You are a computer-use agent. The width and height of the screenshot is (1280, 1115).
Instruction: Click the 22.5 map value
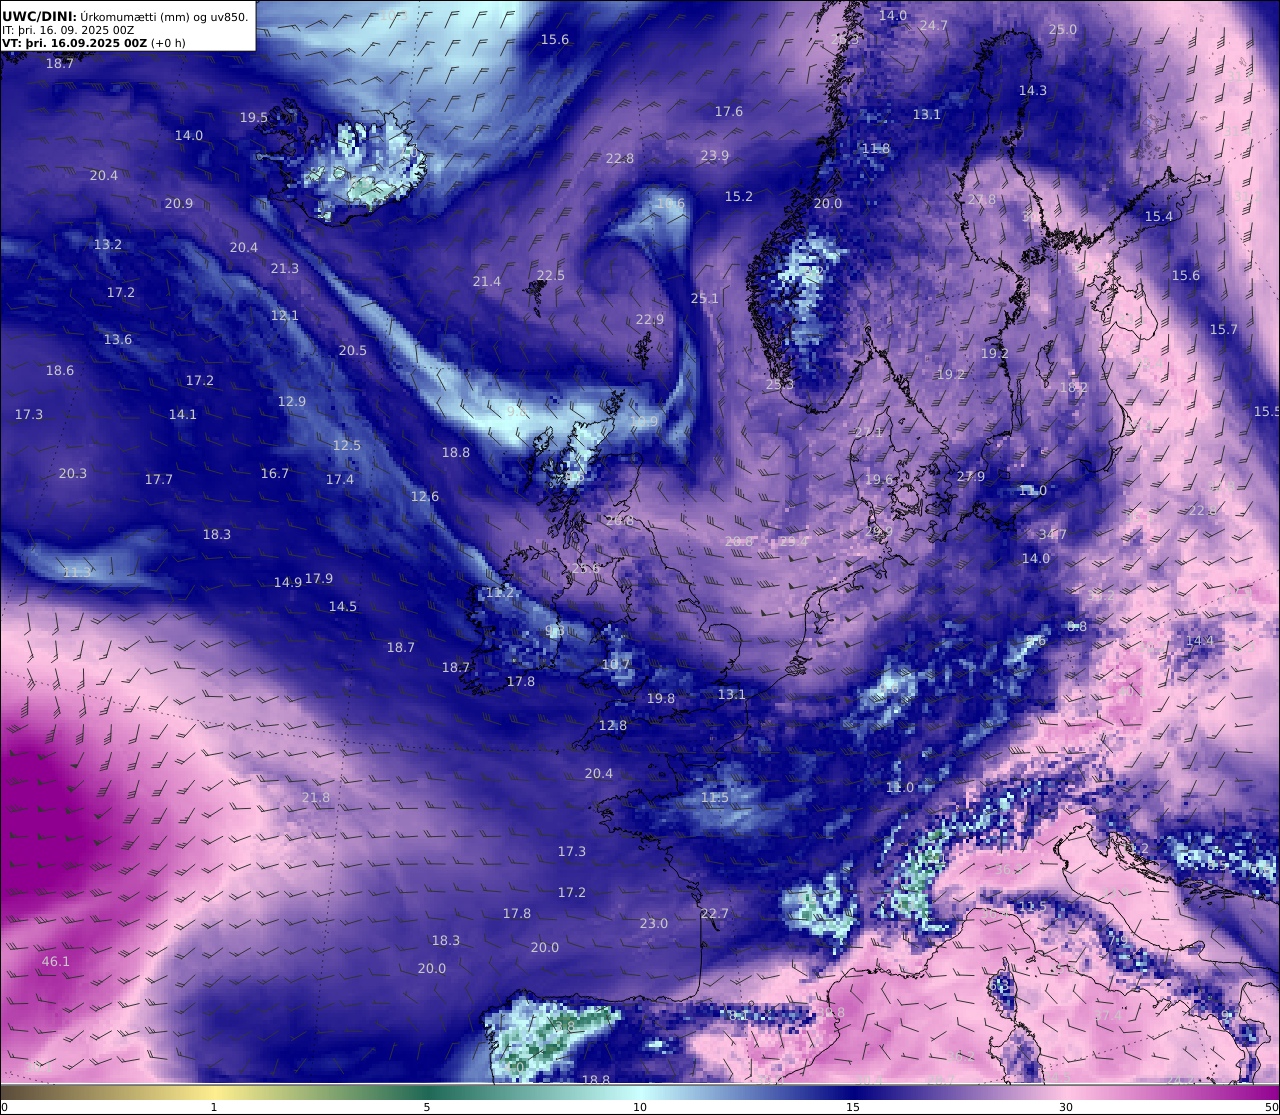(551, 276)
